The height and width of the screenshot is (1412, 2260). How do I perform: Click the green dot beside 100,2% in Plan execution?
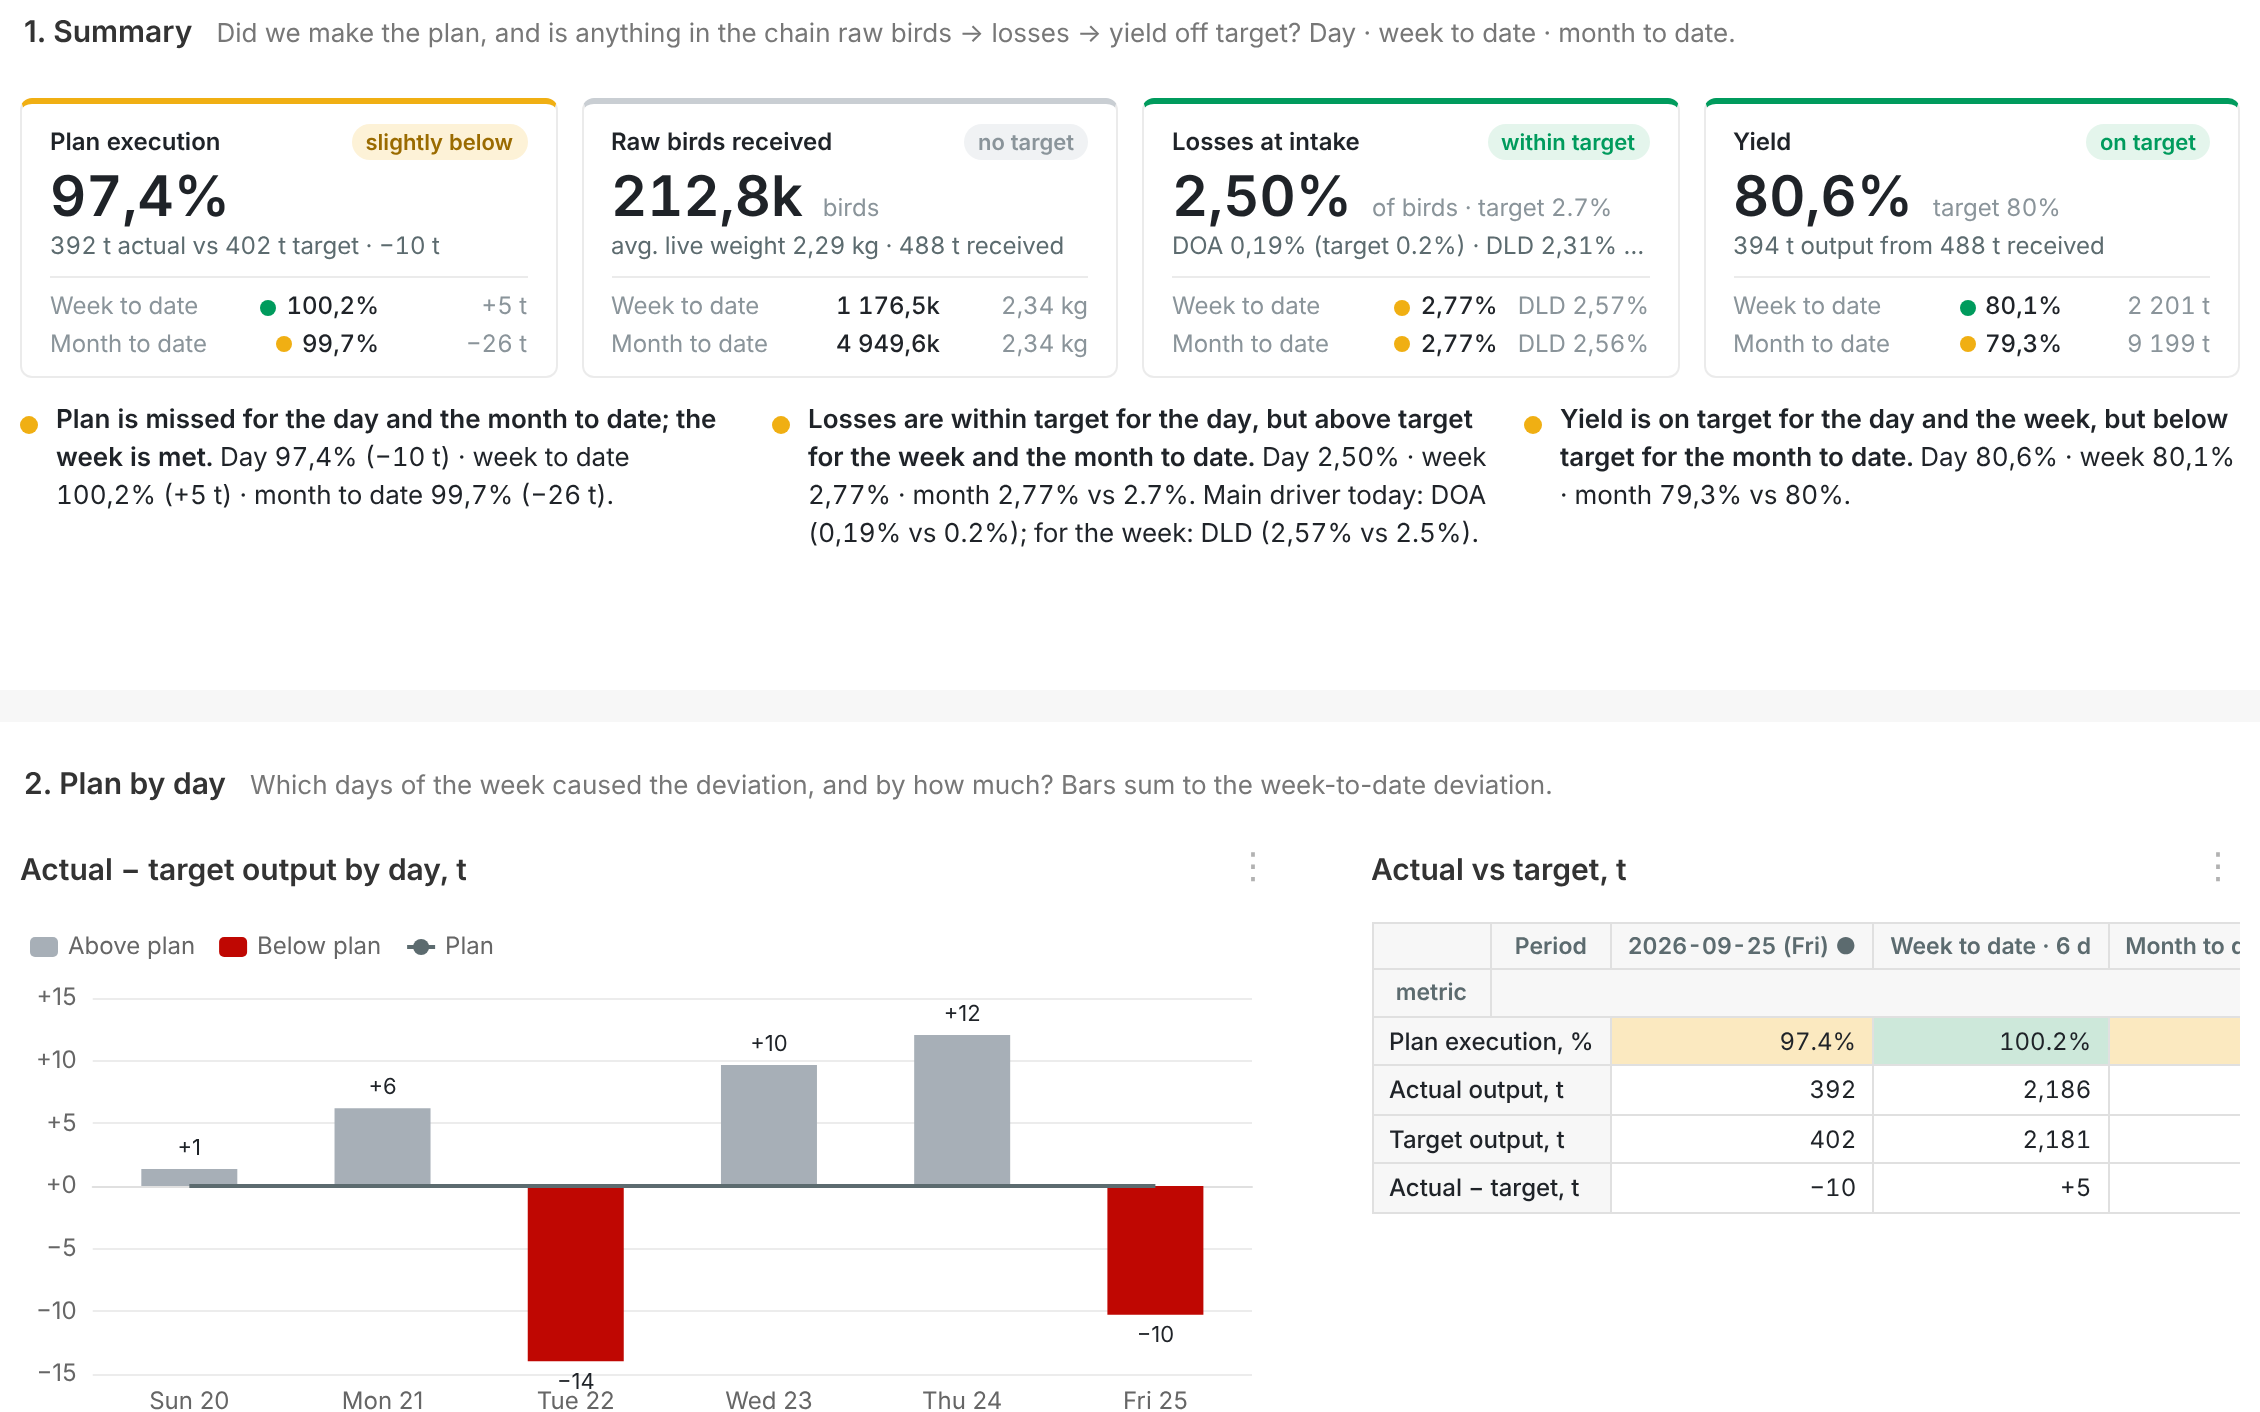click(x=268, y=307)
